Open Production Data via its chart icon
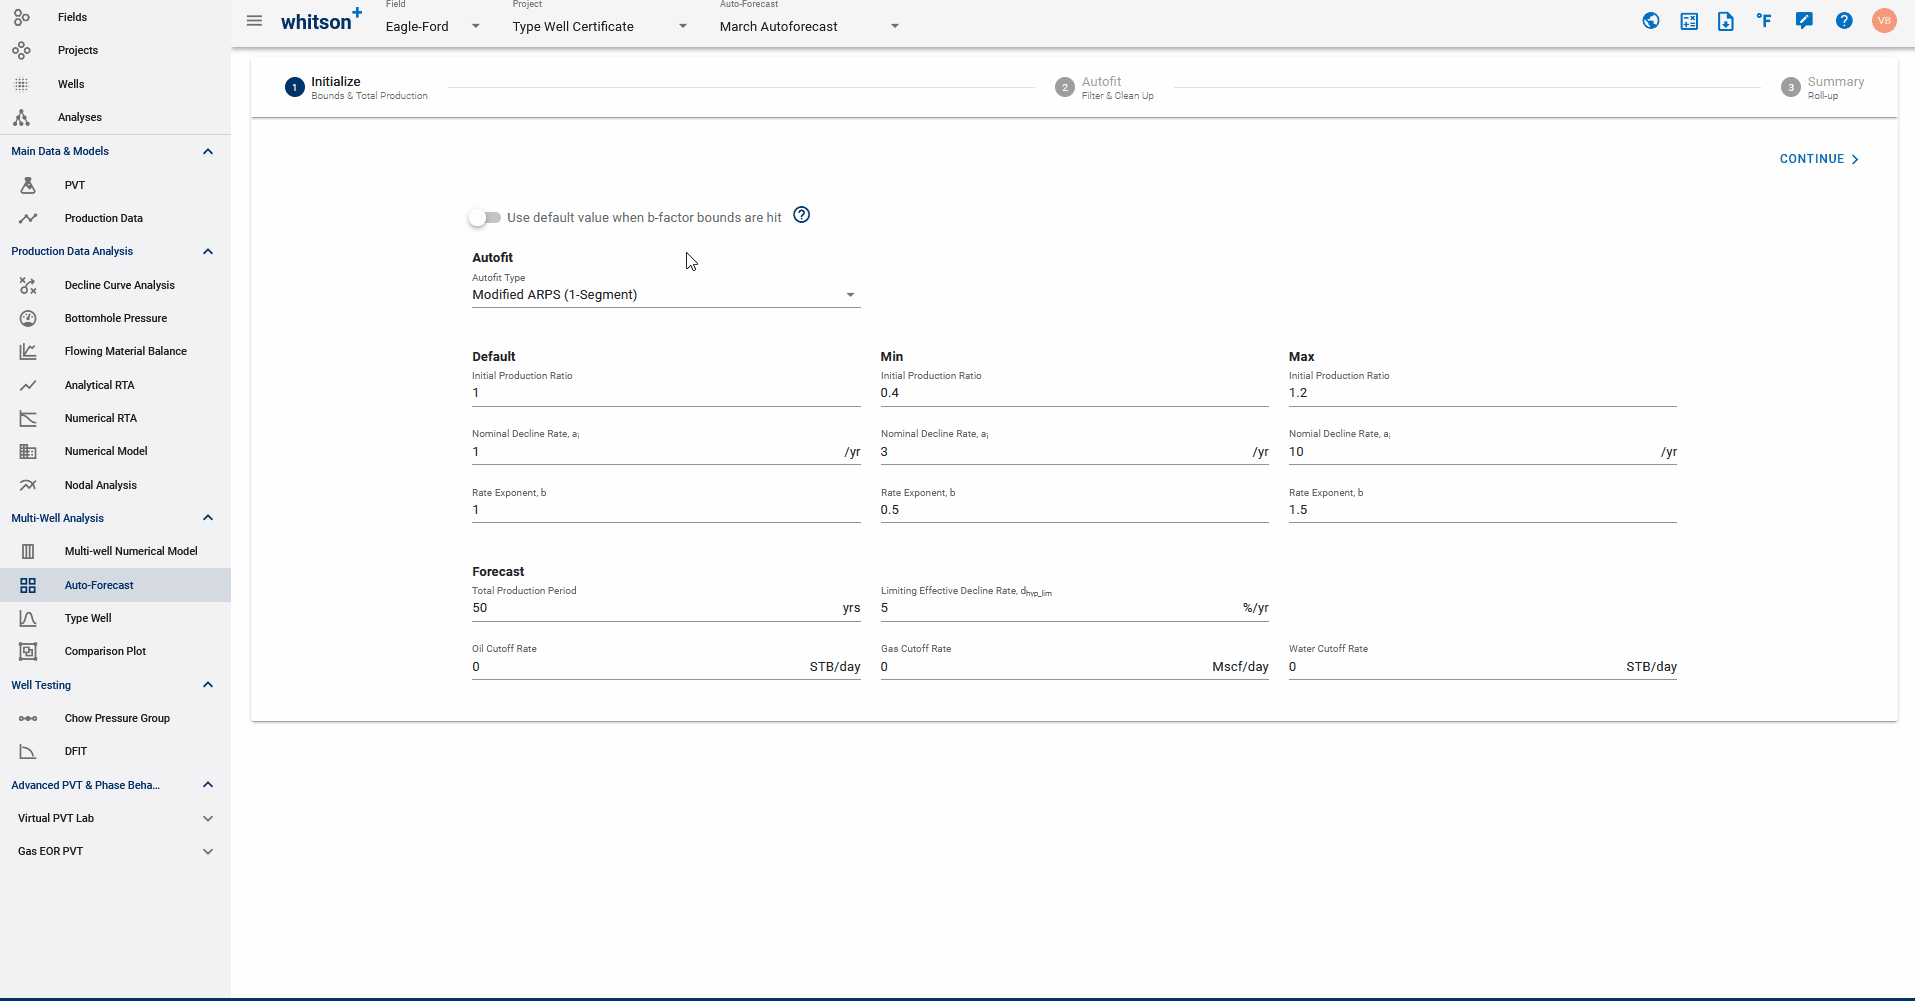 point(28,218)
